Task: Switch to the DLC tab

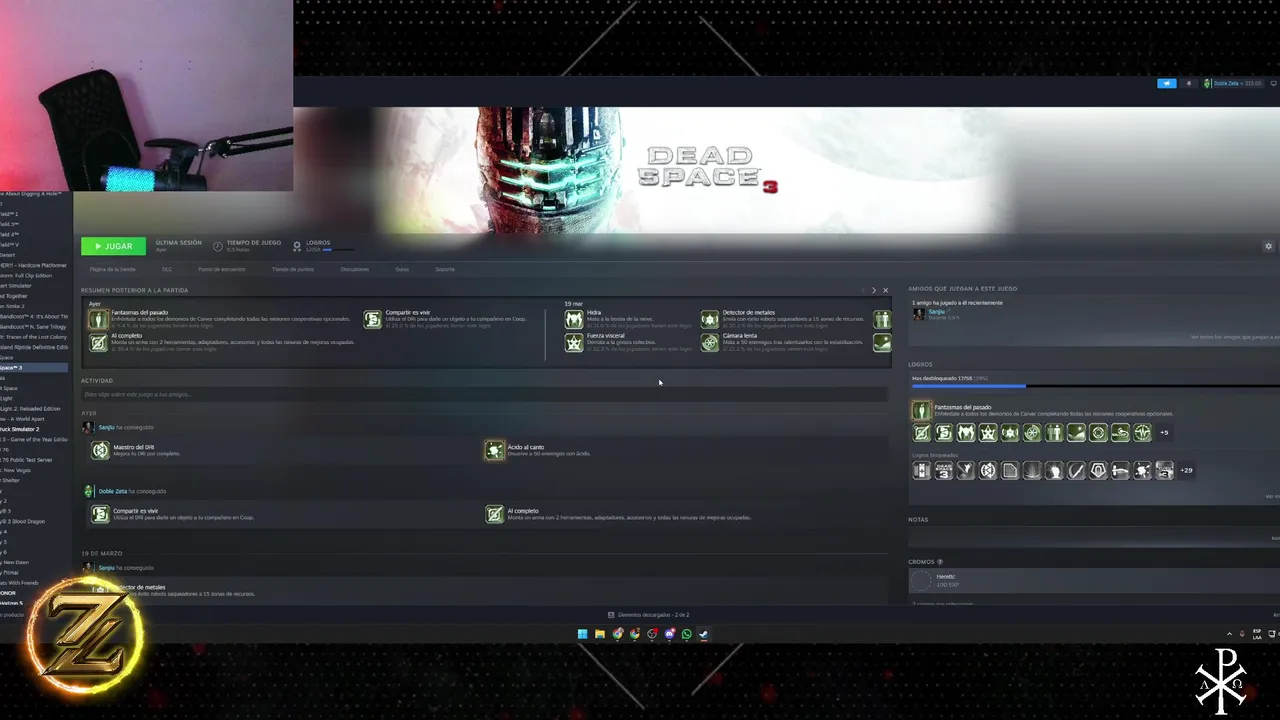Action: [x=167, y=269]
